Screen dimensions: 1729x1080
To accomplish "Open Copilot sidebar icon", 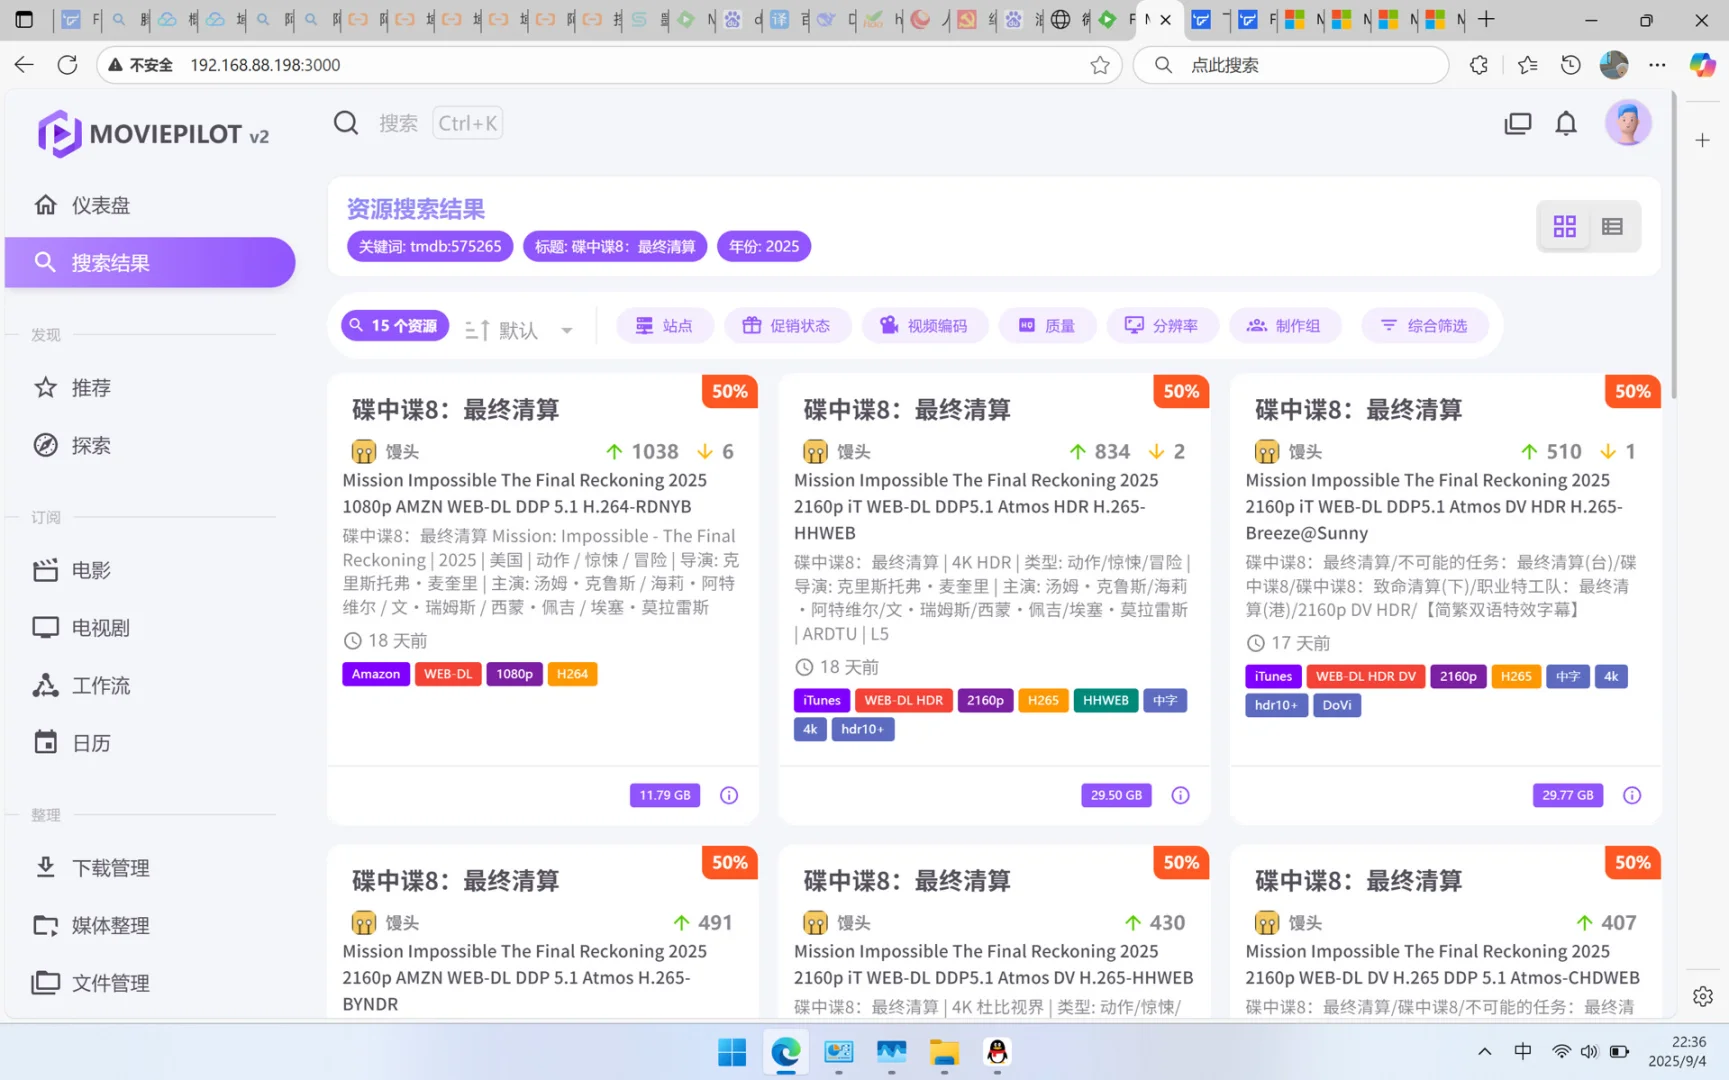I will click(x=1702, y=65).
